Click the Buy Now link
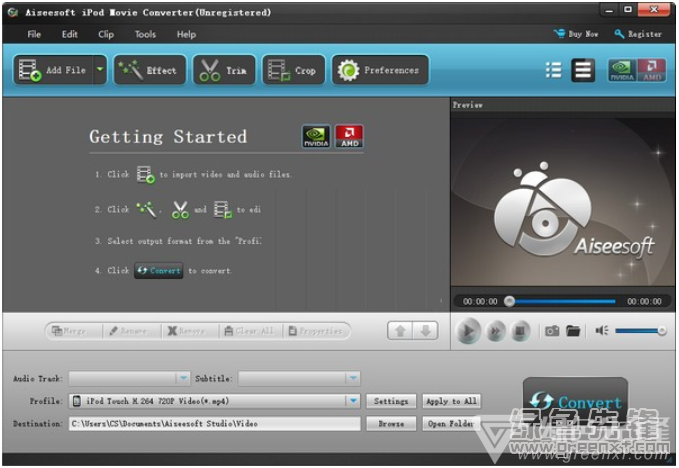 [x=576, y=34]
